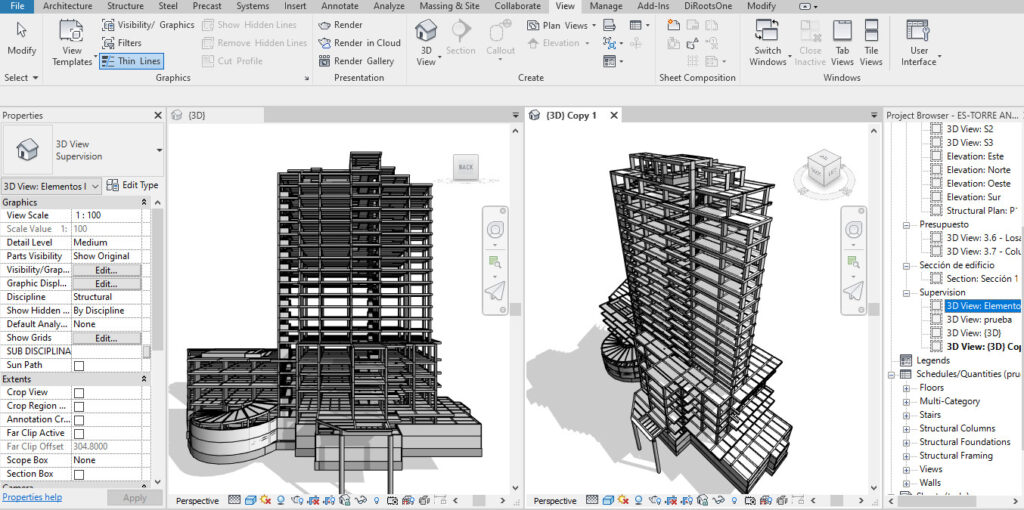Check the Section Box option
Screen dimensions: 1024x510
(x=79, y=475)
